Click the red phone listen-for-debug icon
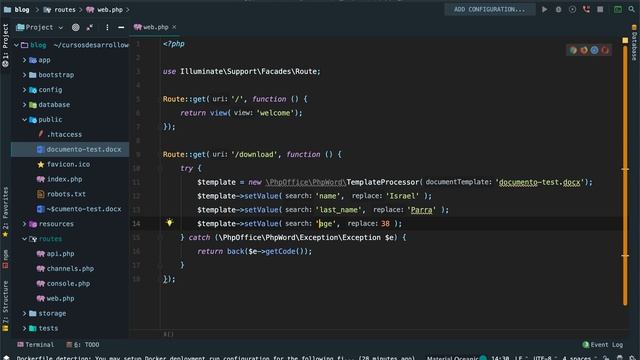The height and width of the screenshot is (360, 640). (586, 9)
